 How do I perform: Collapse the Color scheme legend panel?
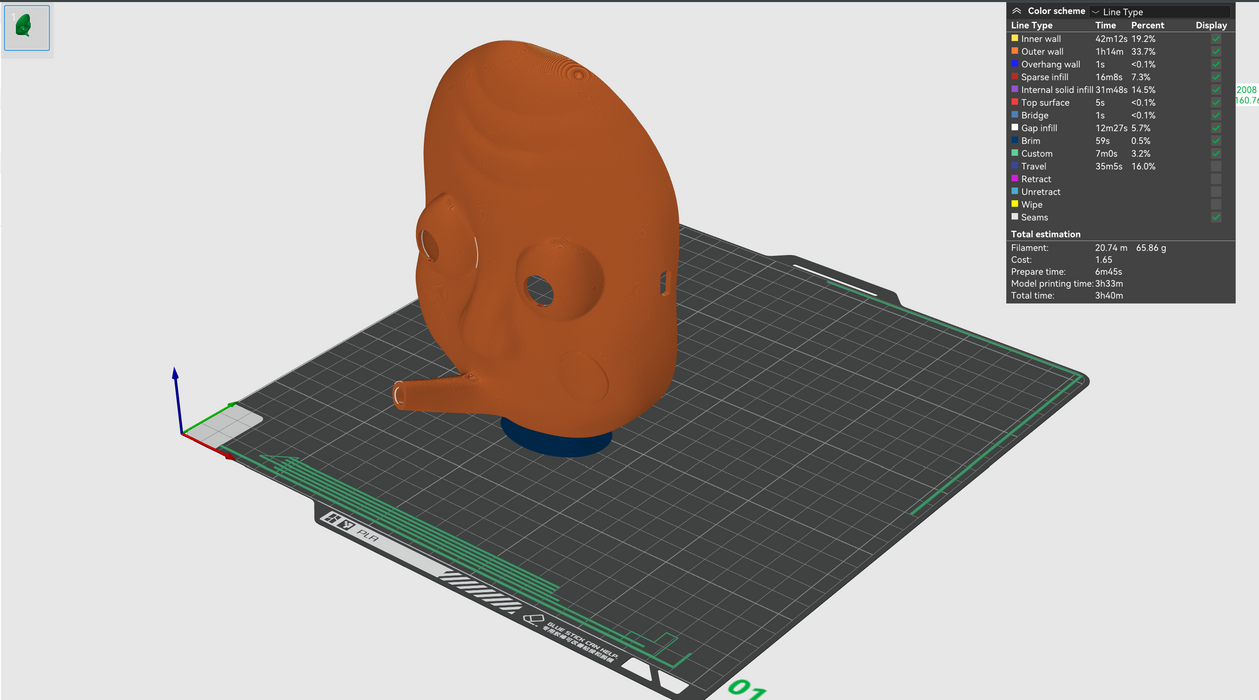tap(1017, 11)
